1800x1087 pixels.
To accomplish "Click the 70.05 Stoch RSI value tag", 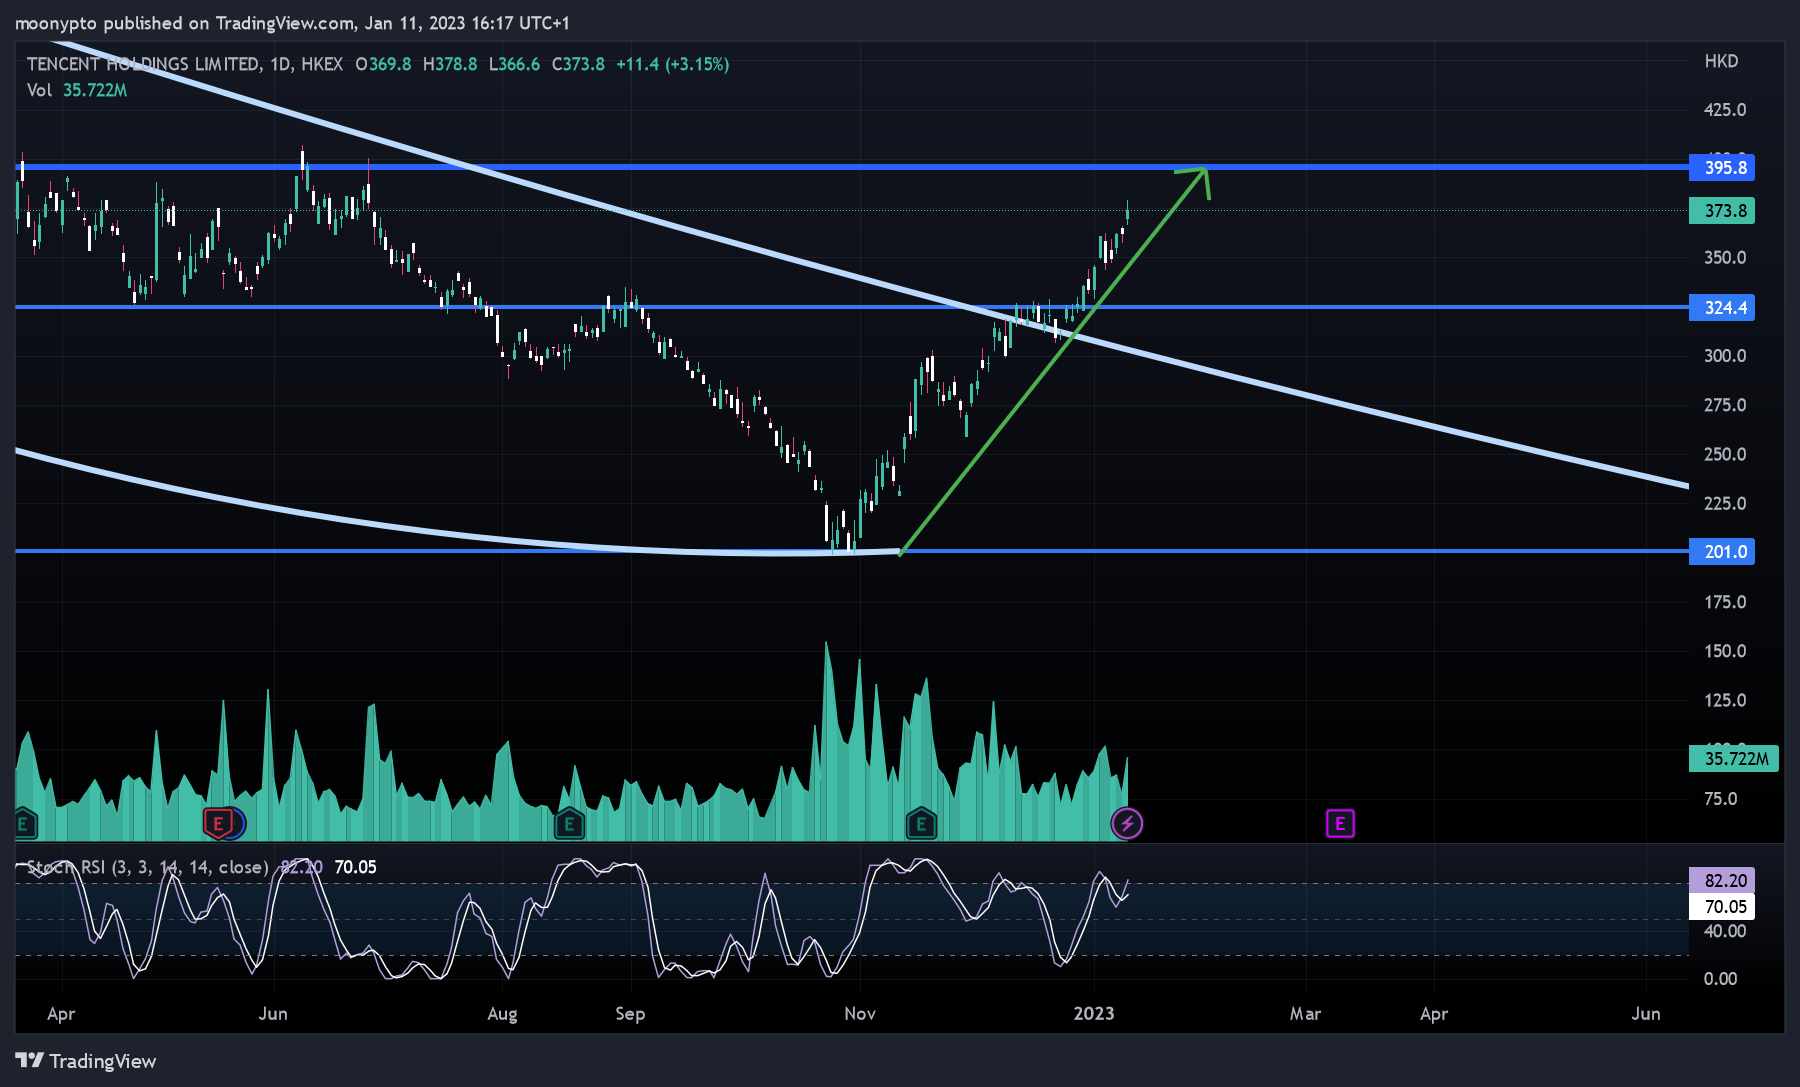I will pyautogui.click(x=1722, y=907).
